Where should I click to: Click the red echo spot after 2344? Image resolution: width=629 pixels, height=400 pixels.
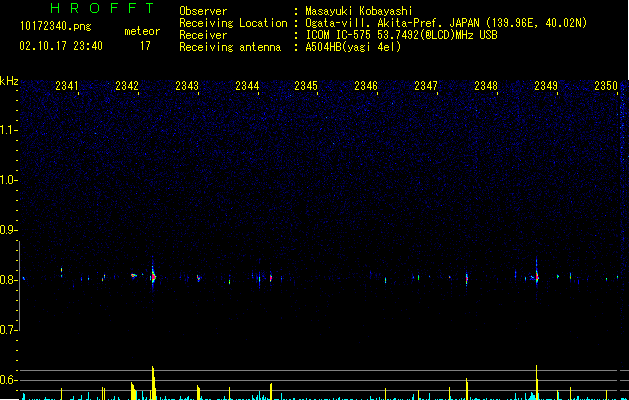click(271, 278)
